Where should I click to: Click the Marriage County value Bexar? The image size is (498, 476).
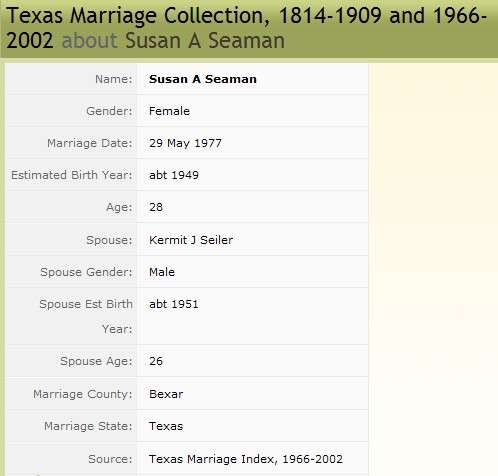[166, 394]
